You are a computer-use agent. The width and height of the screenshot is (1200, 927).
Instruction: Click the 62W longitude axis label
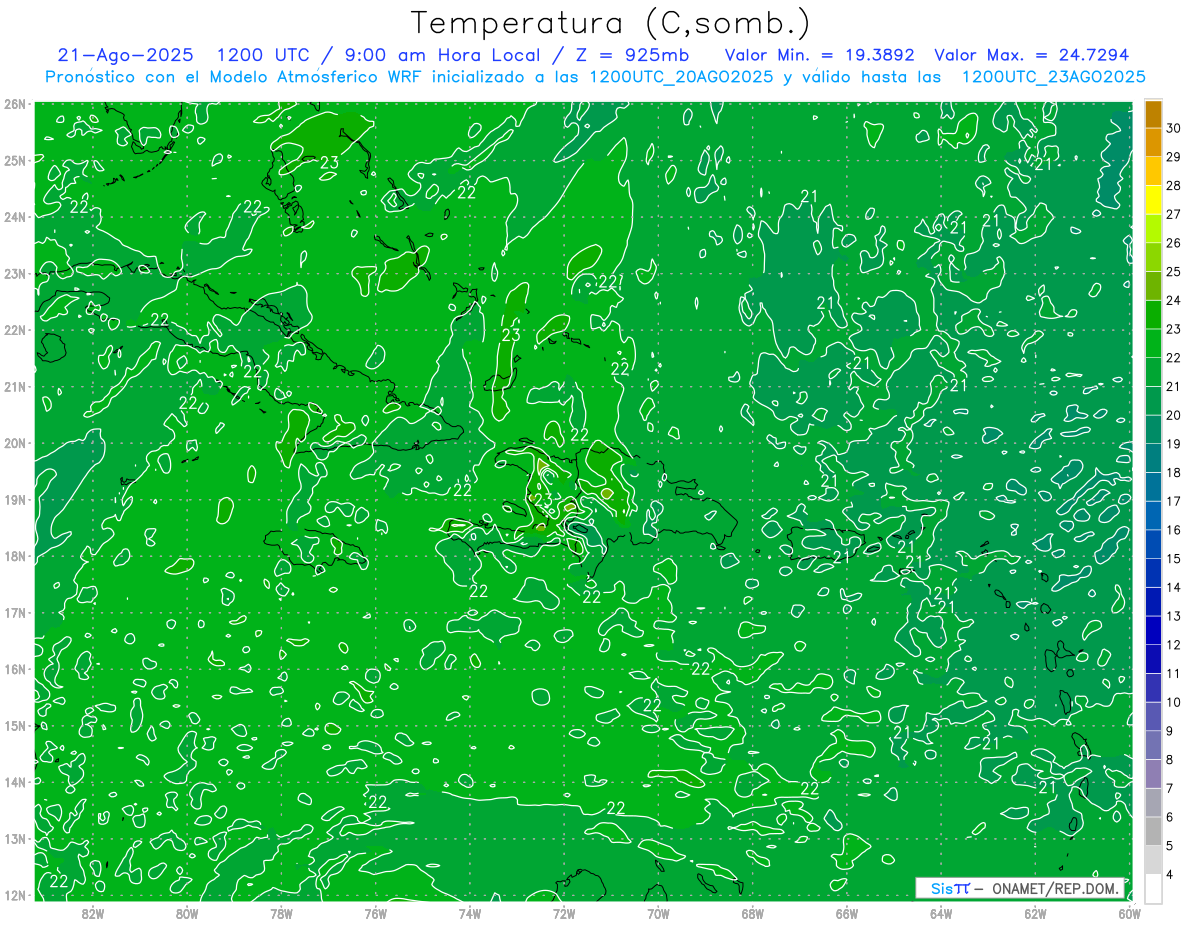[1035, 913]
